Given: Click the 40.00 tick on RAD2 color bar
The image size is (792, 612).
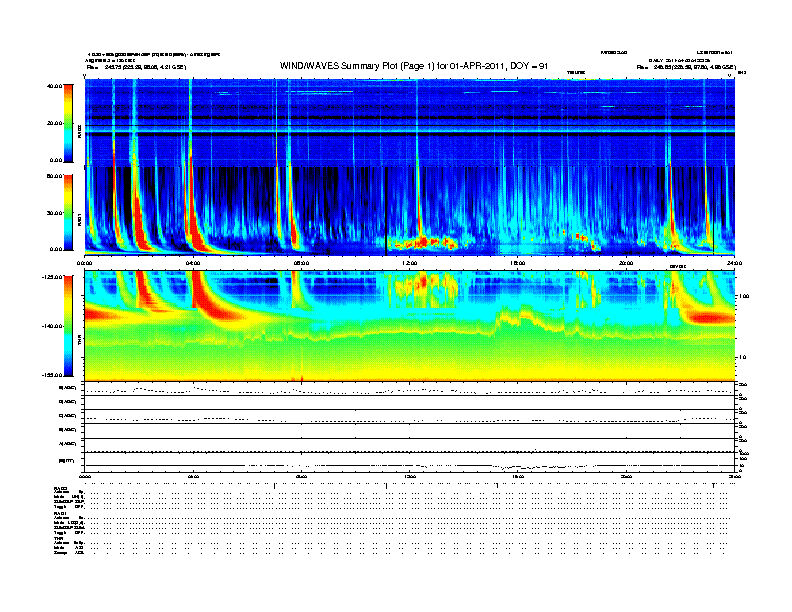Looking at the screenshot, I should [54, 86].
